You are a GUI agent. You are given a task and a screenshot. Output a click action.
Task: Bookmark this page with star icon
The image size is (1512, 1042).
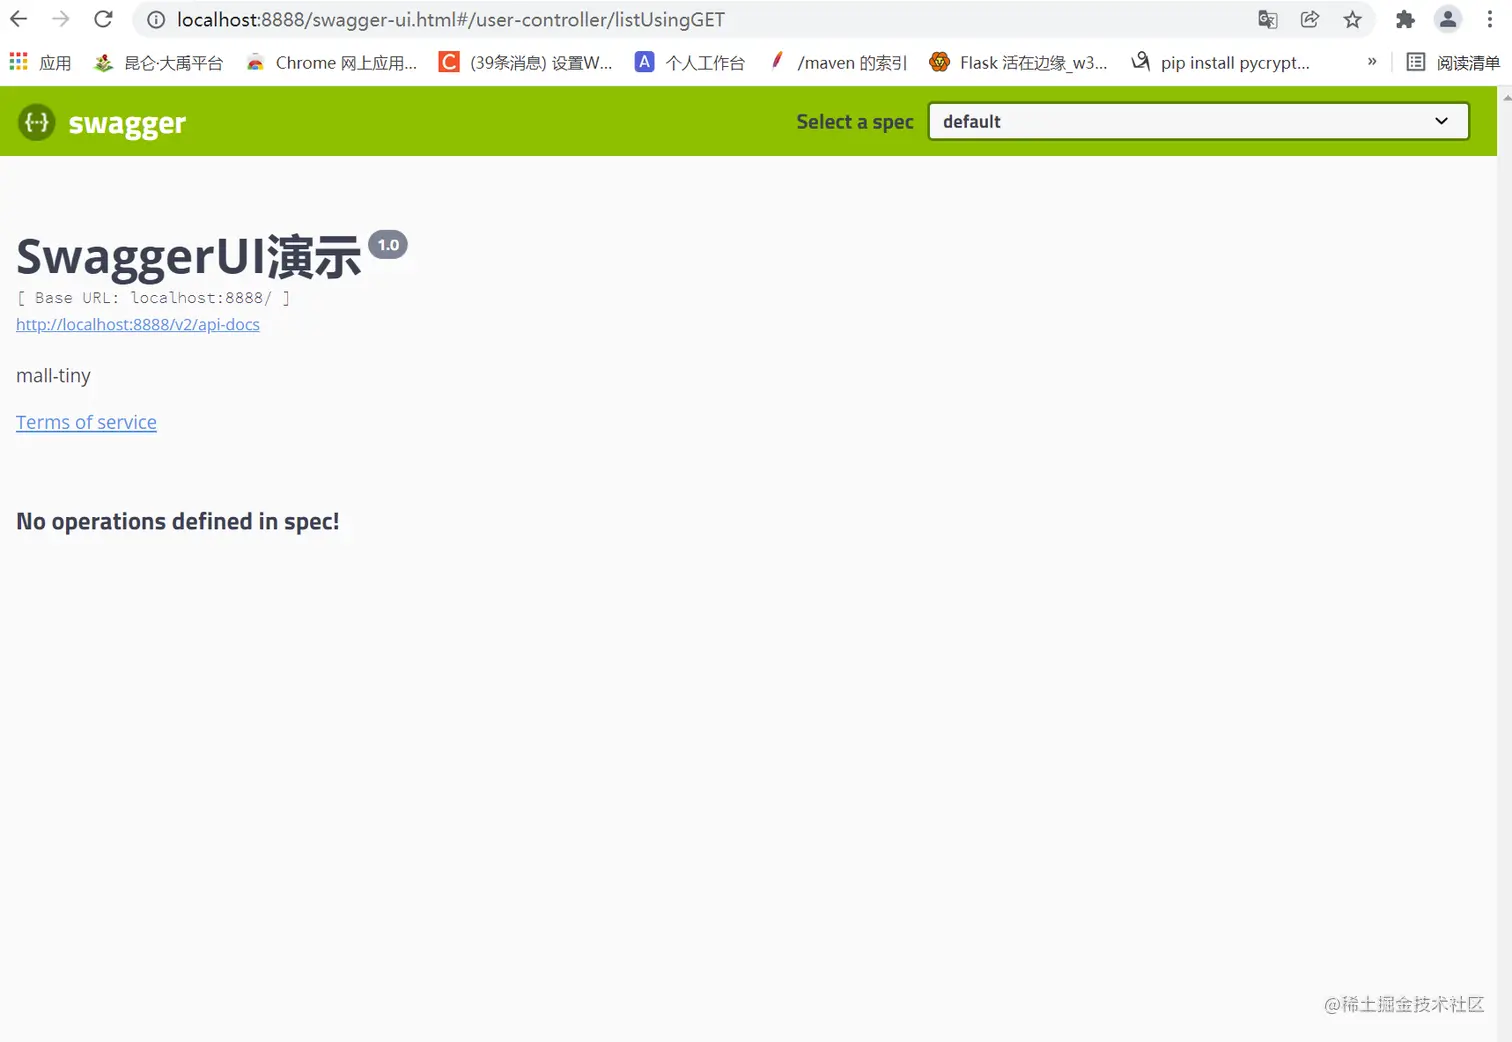tap(1353, 20)
